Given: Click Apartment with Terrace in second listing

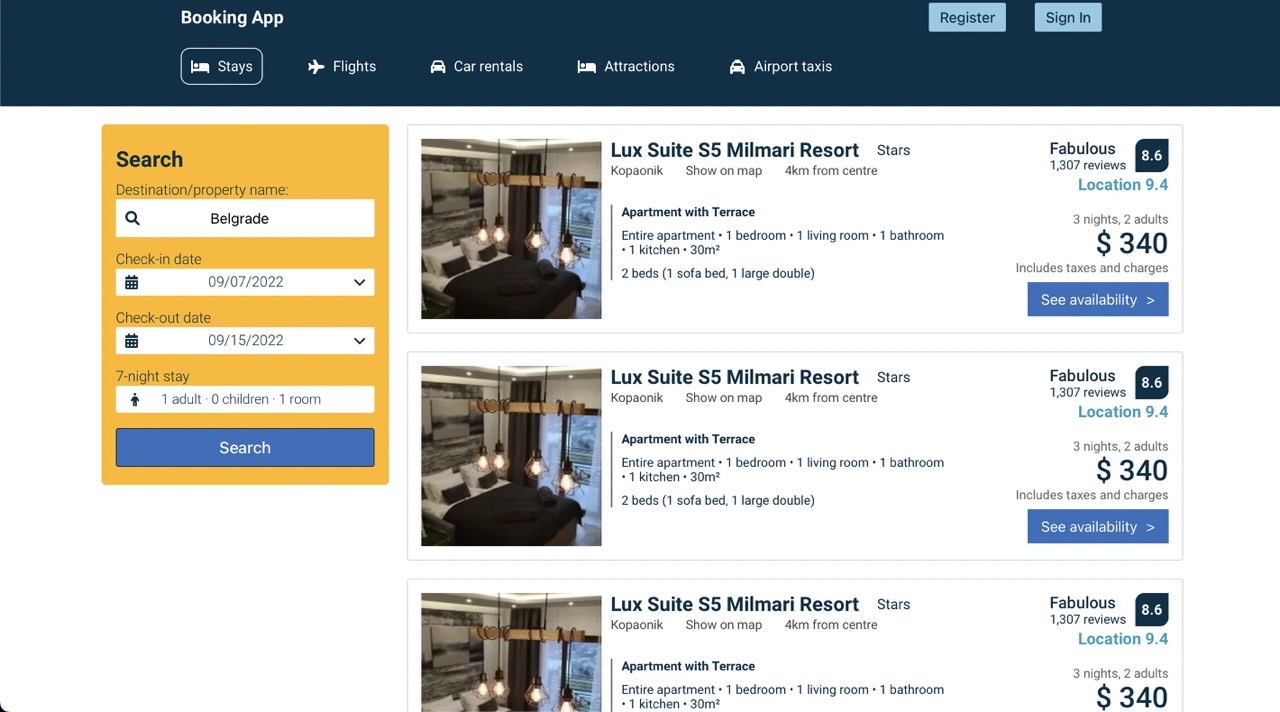Looking at the screenshot, I should [x=688, y=439].
